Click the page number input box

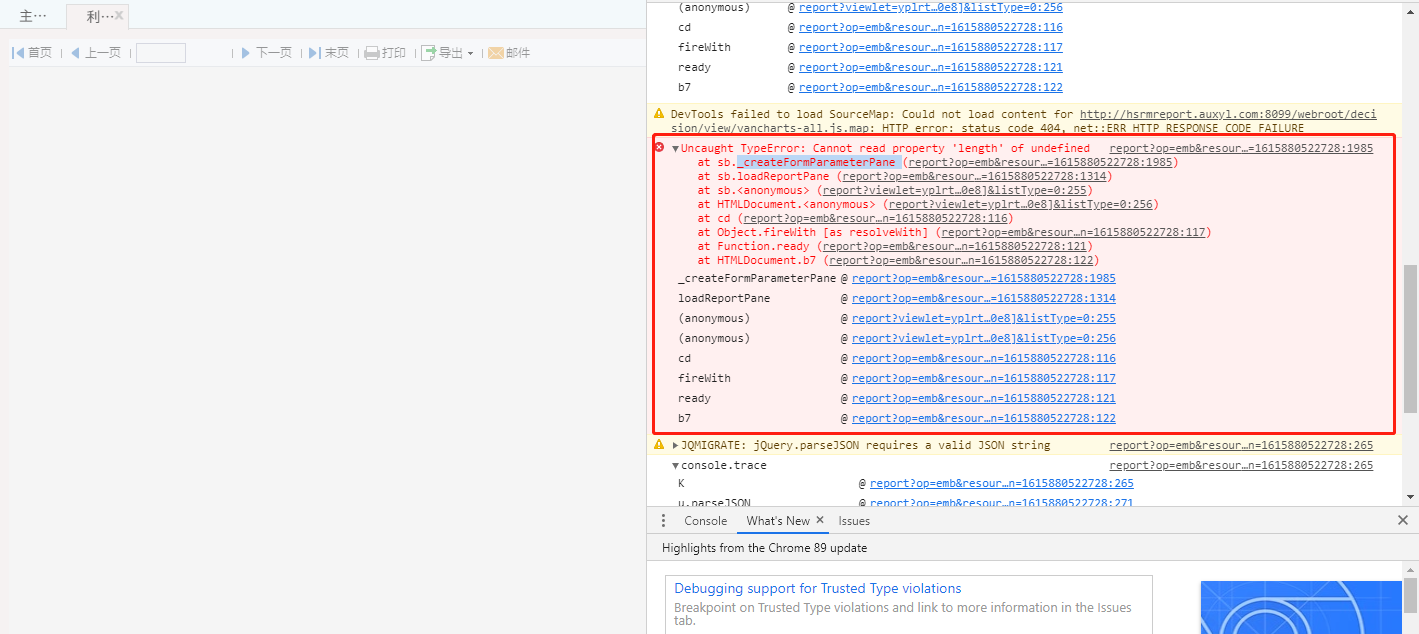pos(161,53)
